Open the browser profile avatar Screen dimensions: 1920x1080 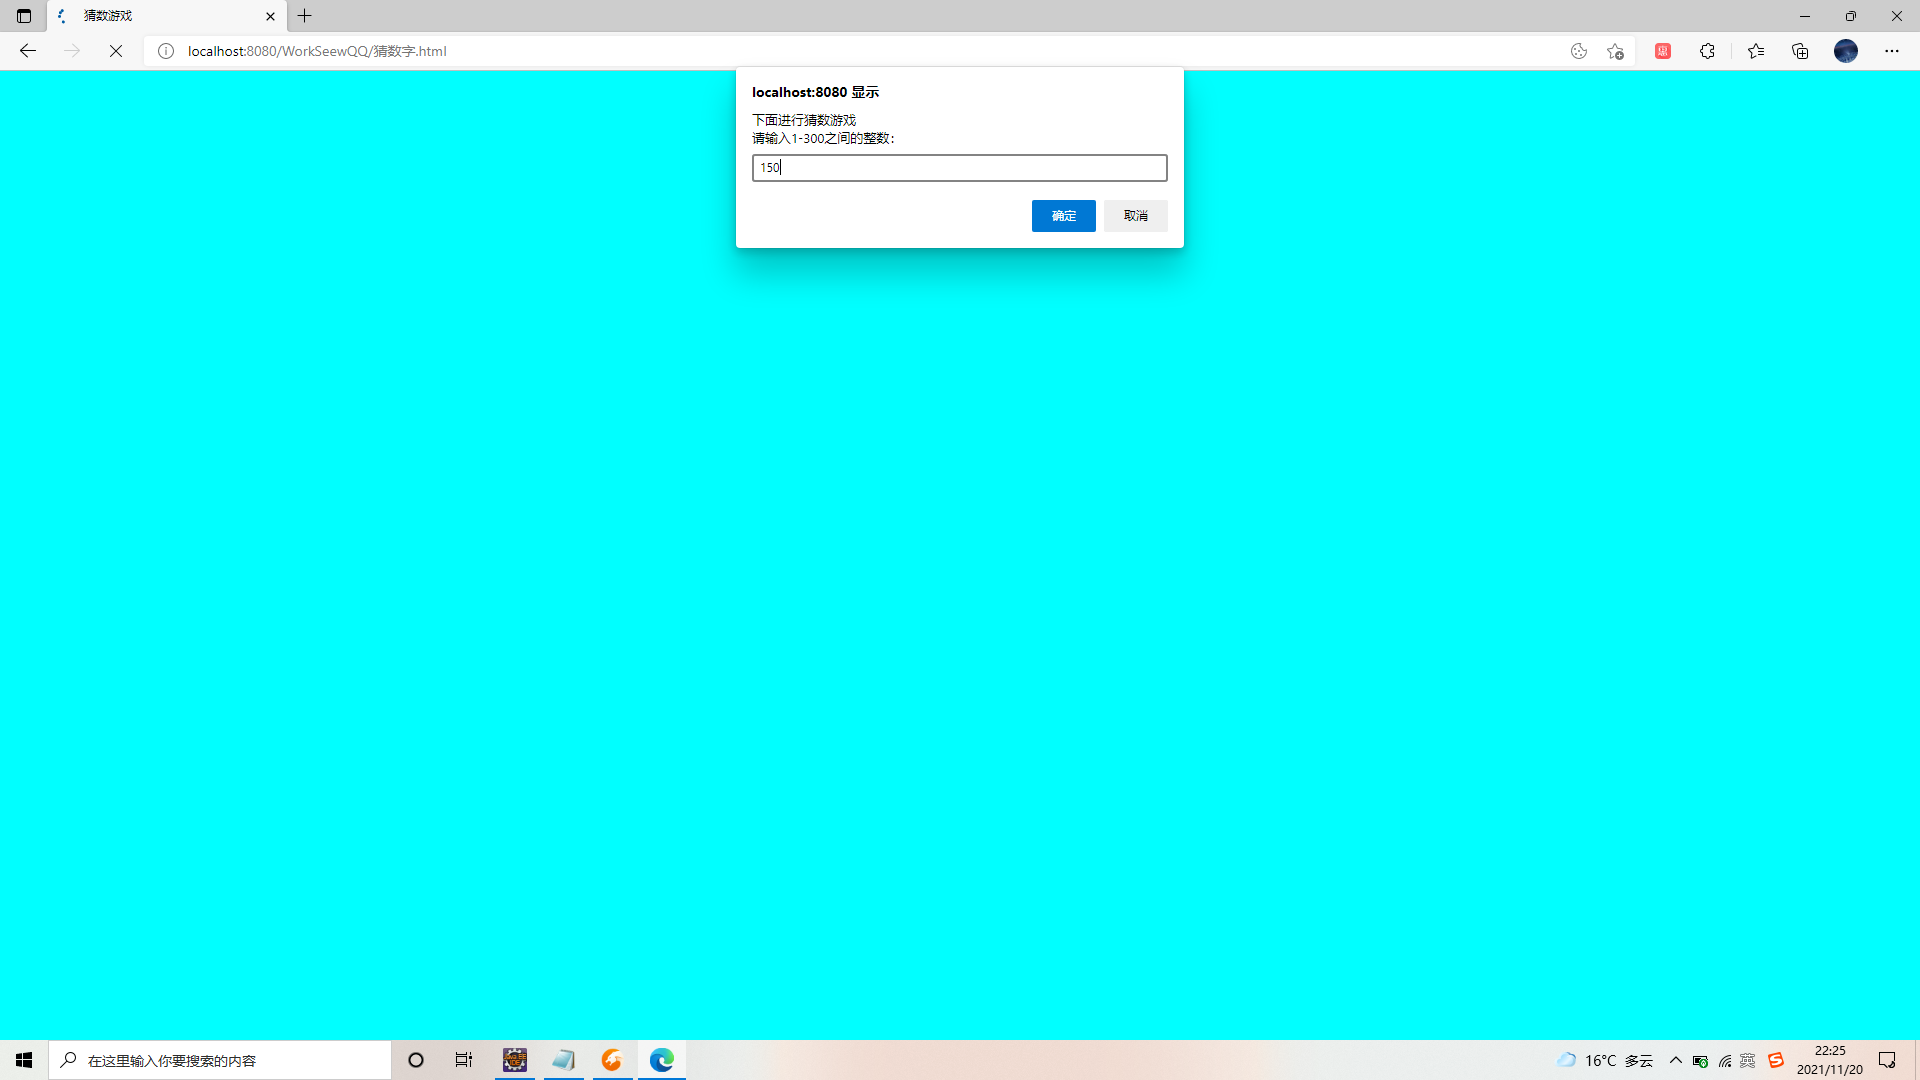[1845, 51]
